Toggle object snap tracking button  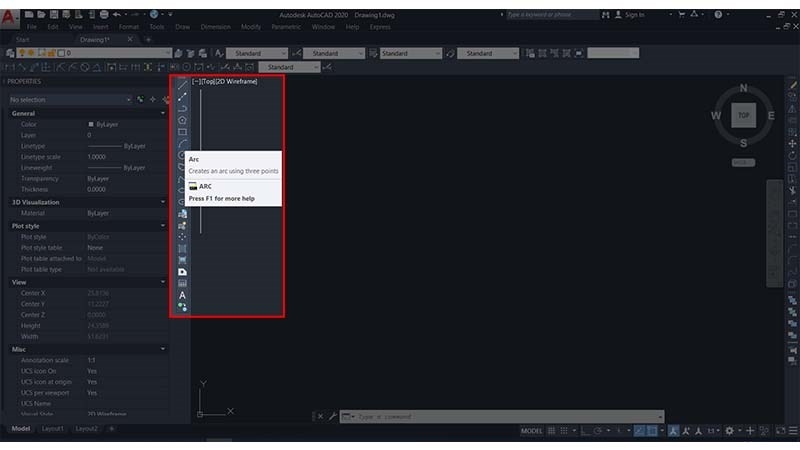639,431
